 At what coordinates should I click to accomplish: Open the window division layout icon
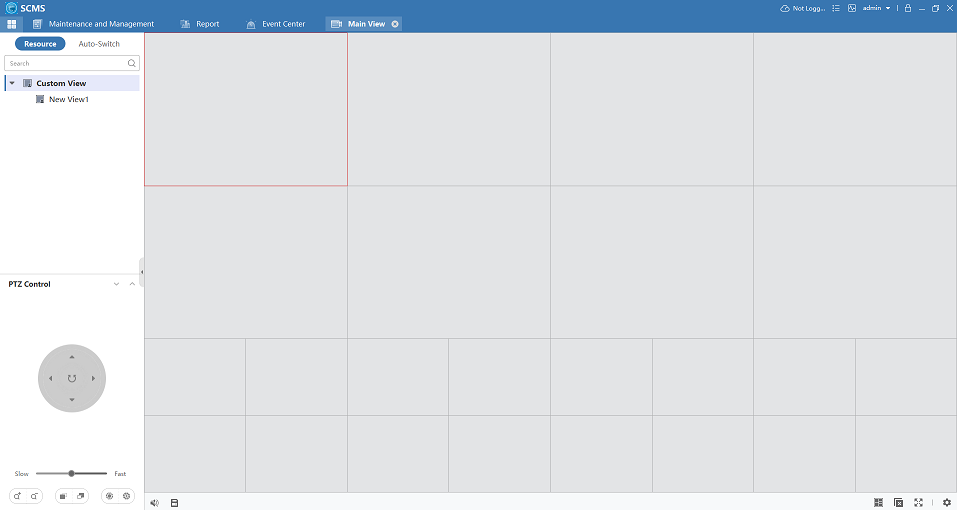pos(878,502)
